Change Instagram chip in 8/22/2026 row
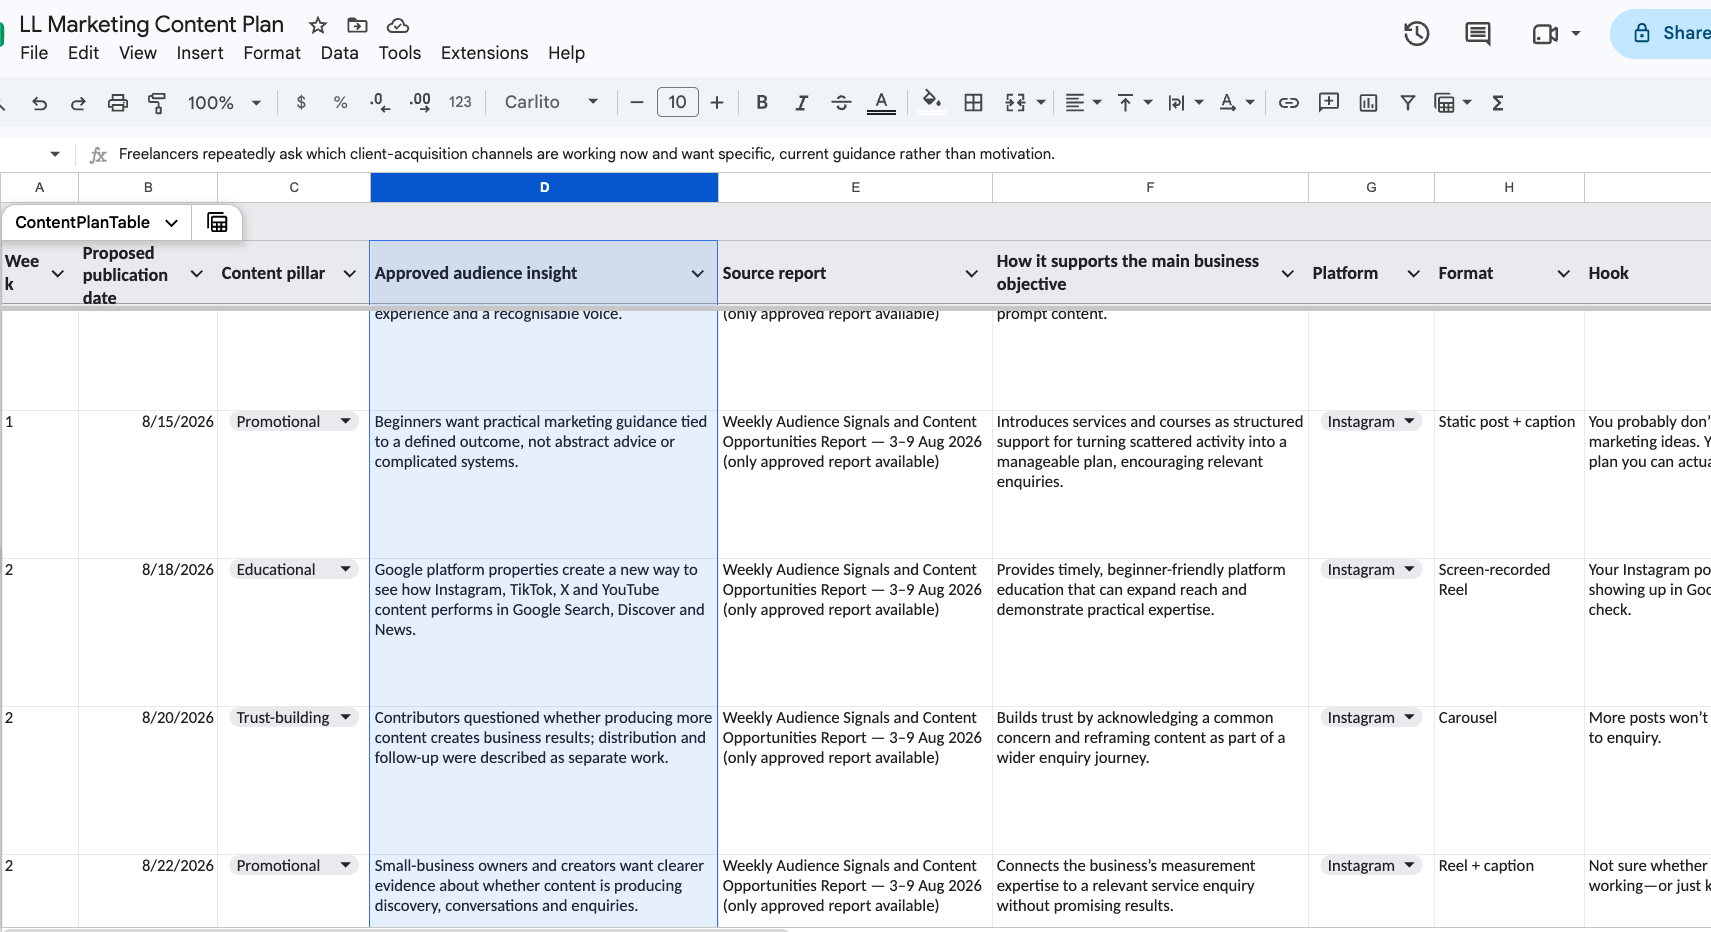Screen dimensions: 1711x932 coord(1371,866)
